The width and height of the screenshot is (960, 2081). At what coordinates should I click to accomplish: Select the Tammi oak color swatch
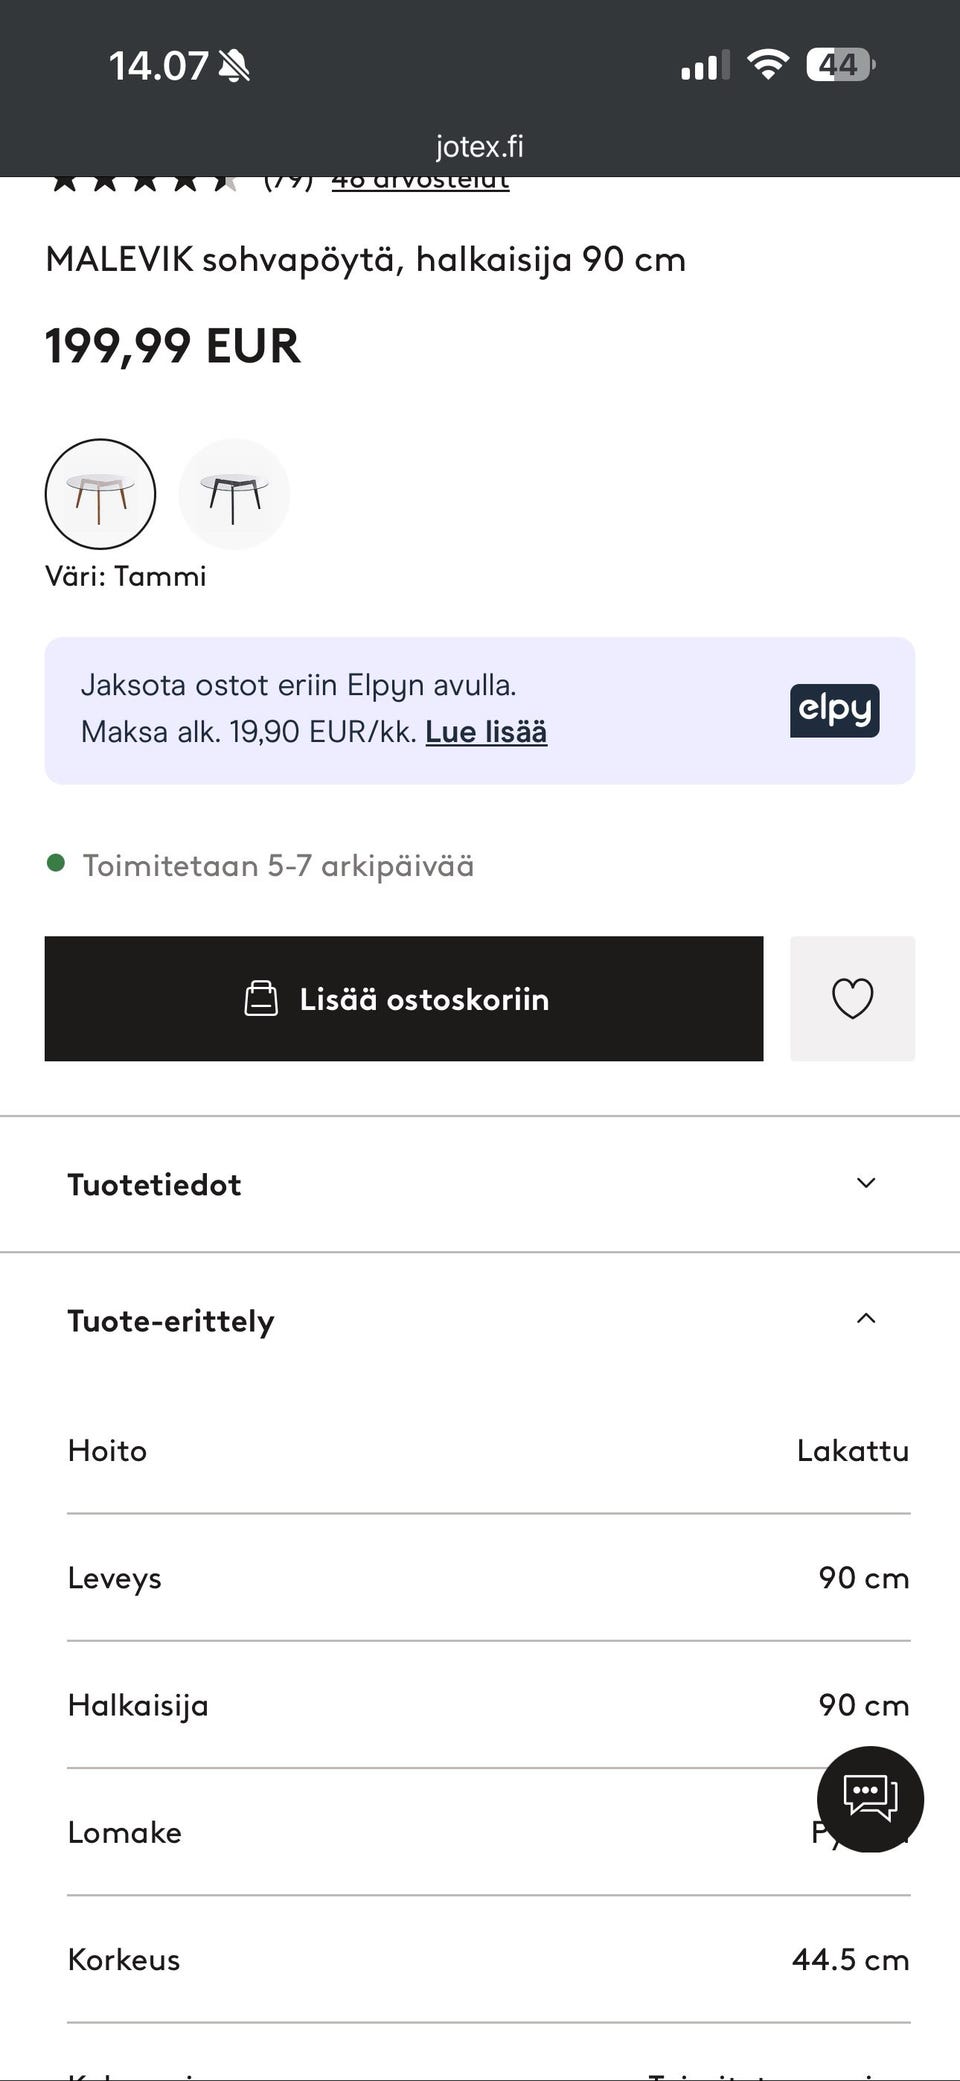tap(100, 494)
